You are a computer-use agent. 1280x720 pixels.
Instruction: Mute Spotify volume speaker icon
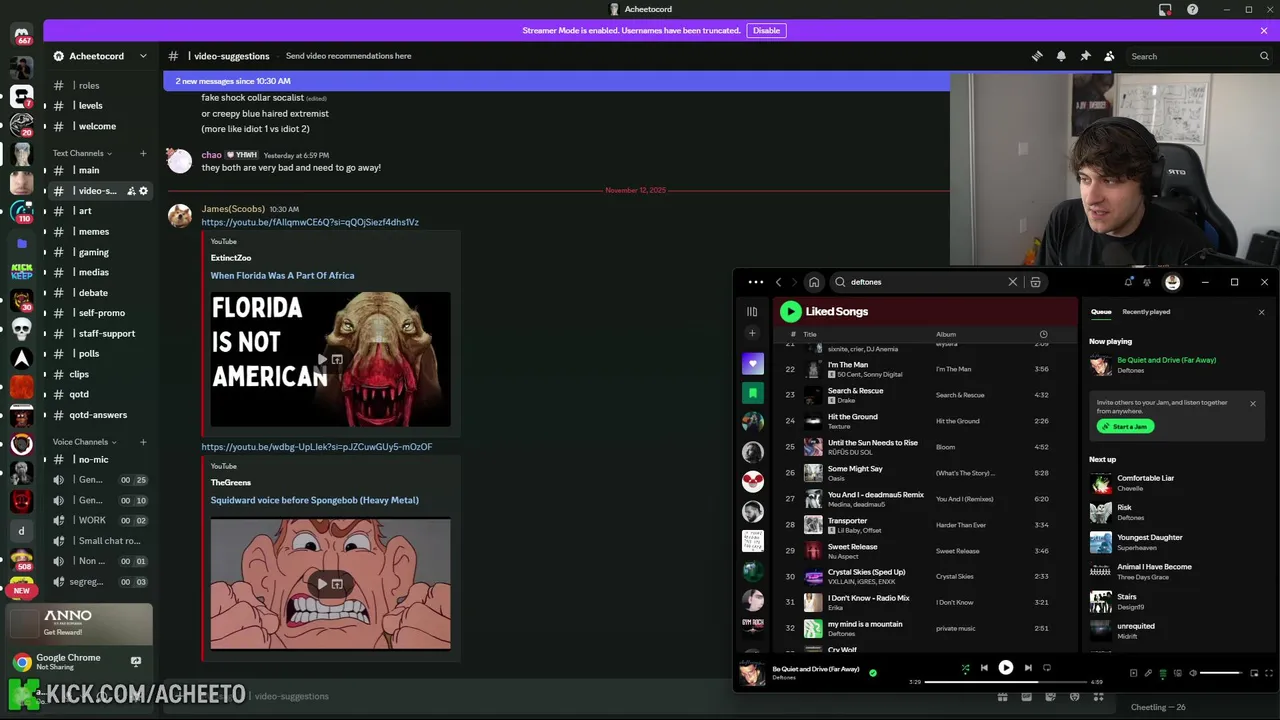[x=1192, y=673]
